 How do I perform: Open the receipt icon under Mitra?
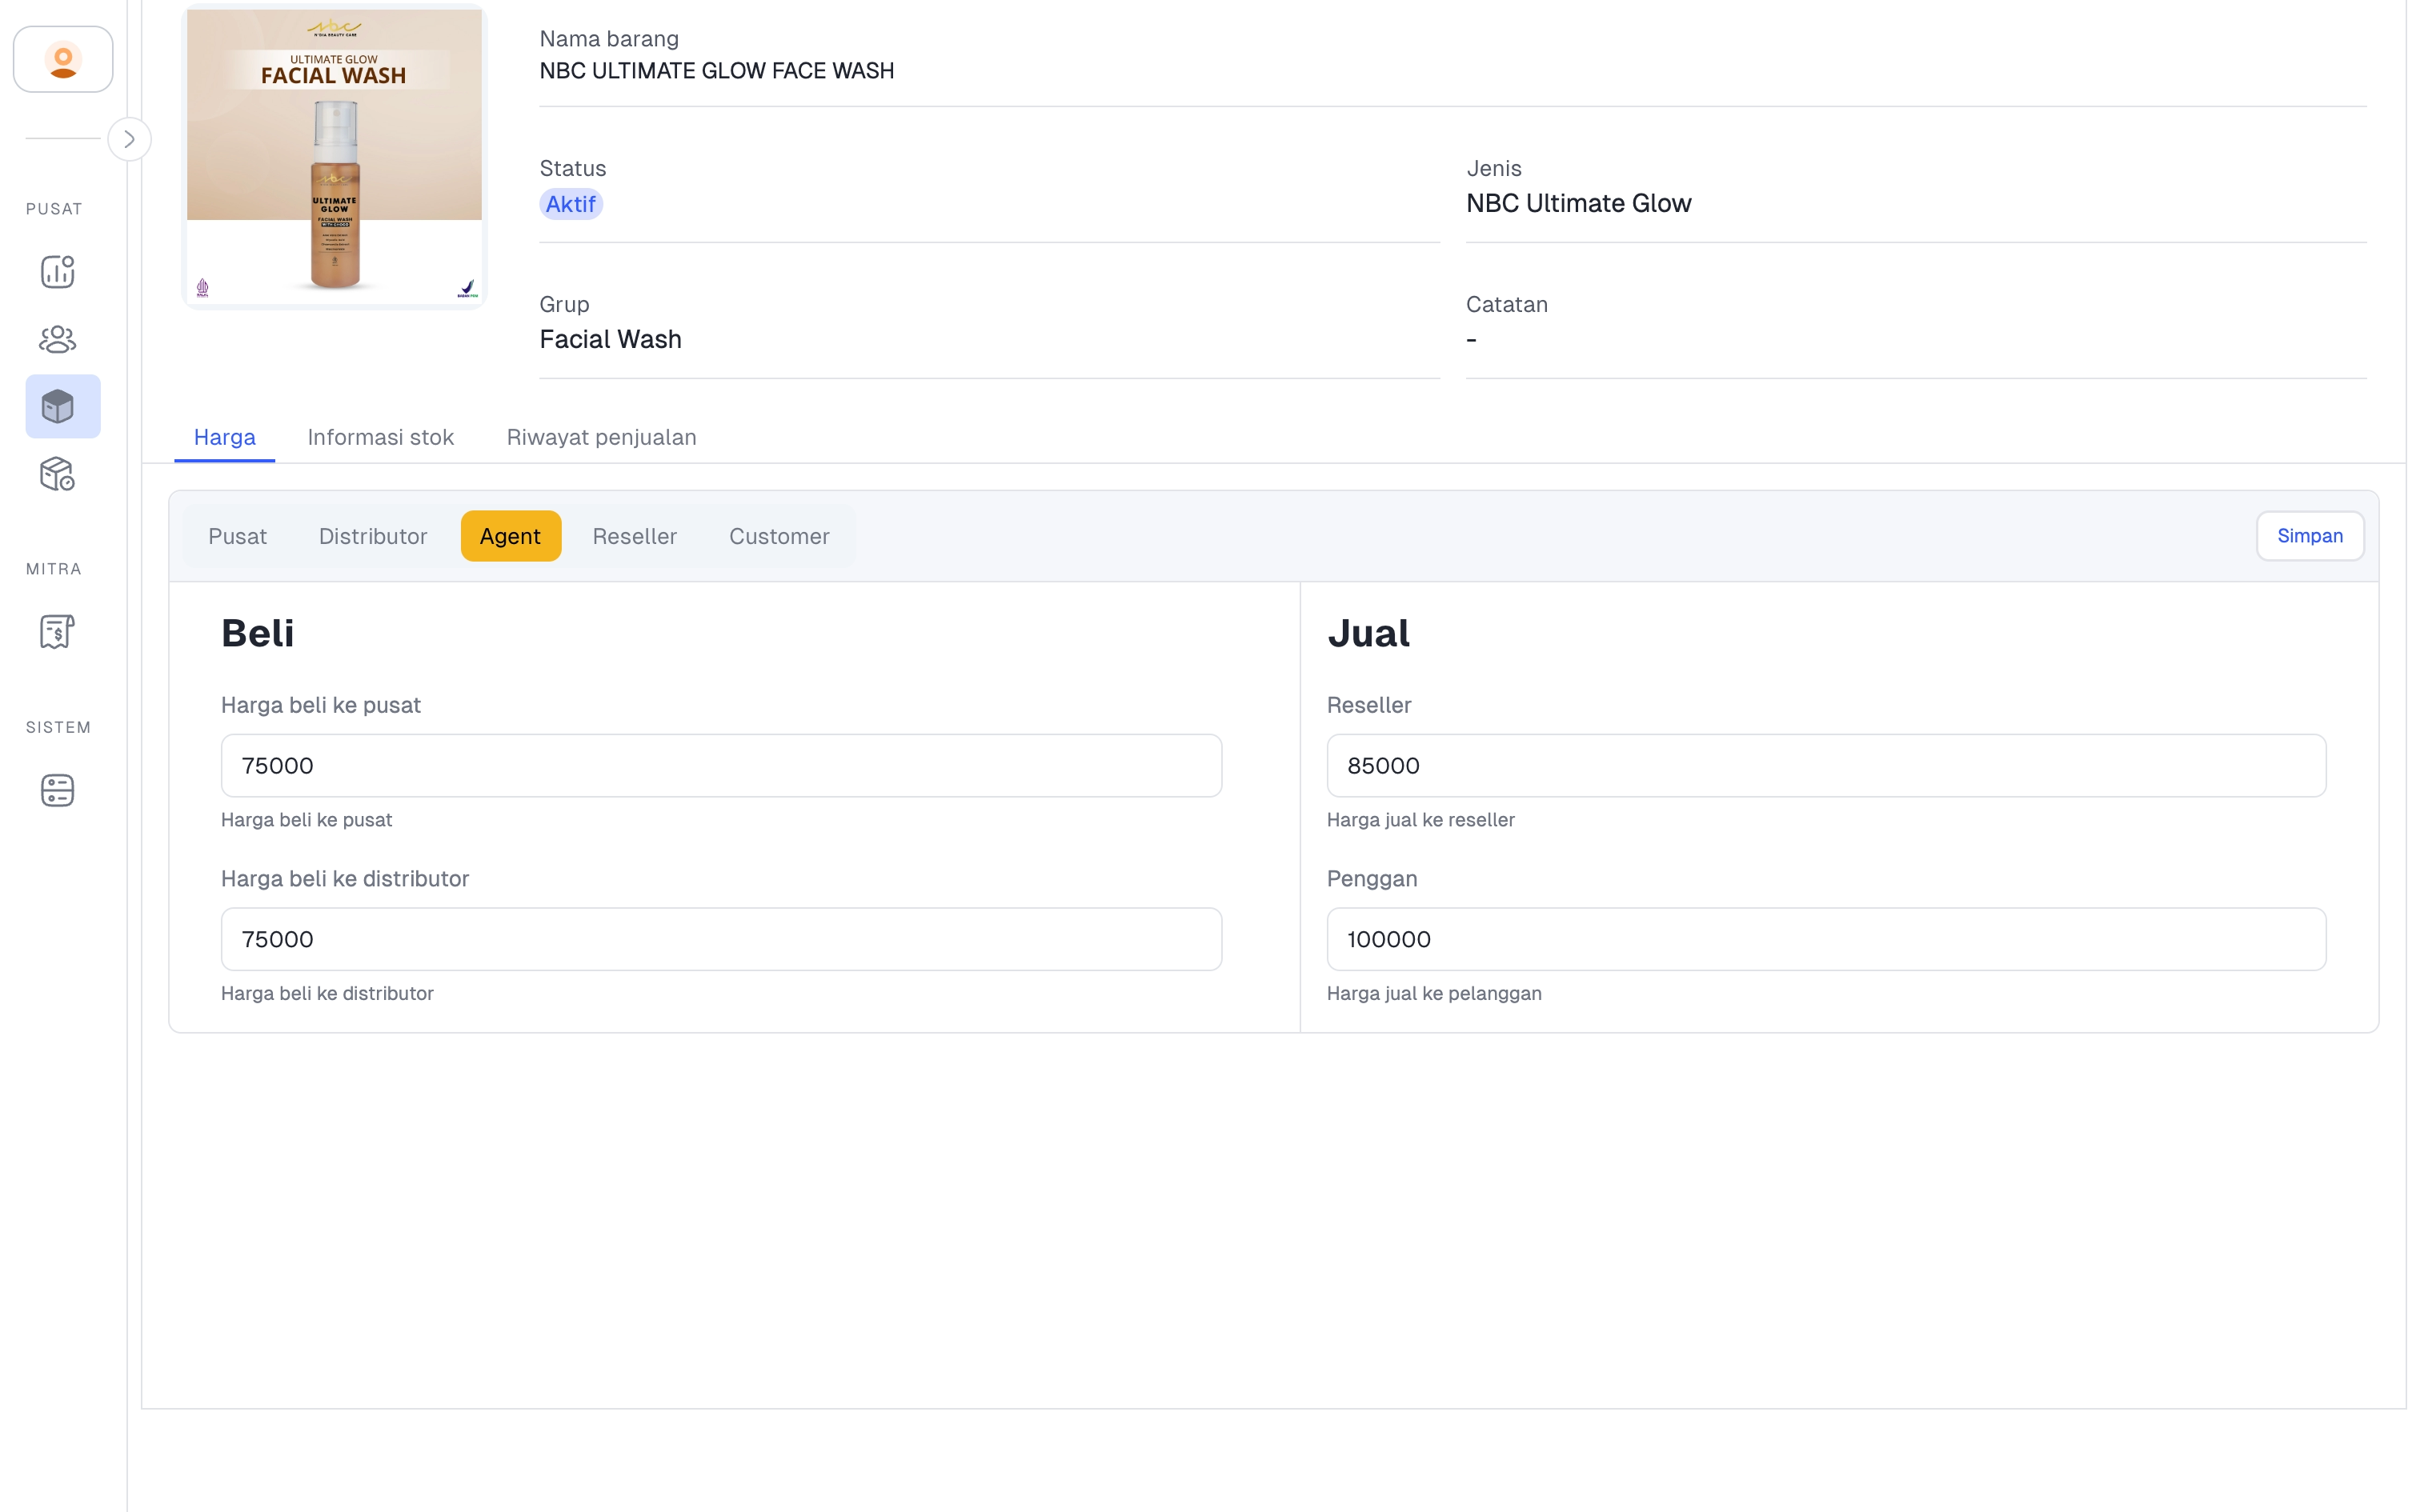[58, 631]
